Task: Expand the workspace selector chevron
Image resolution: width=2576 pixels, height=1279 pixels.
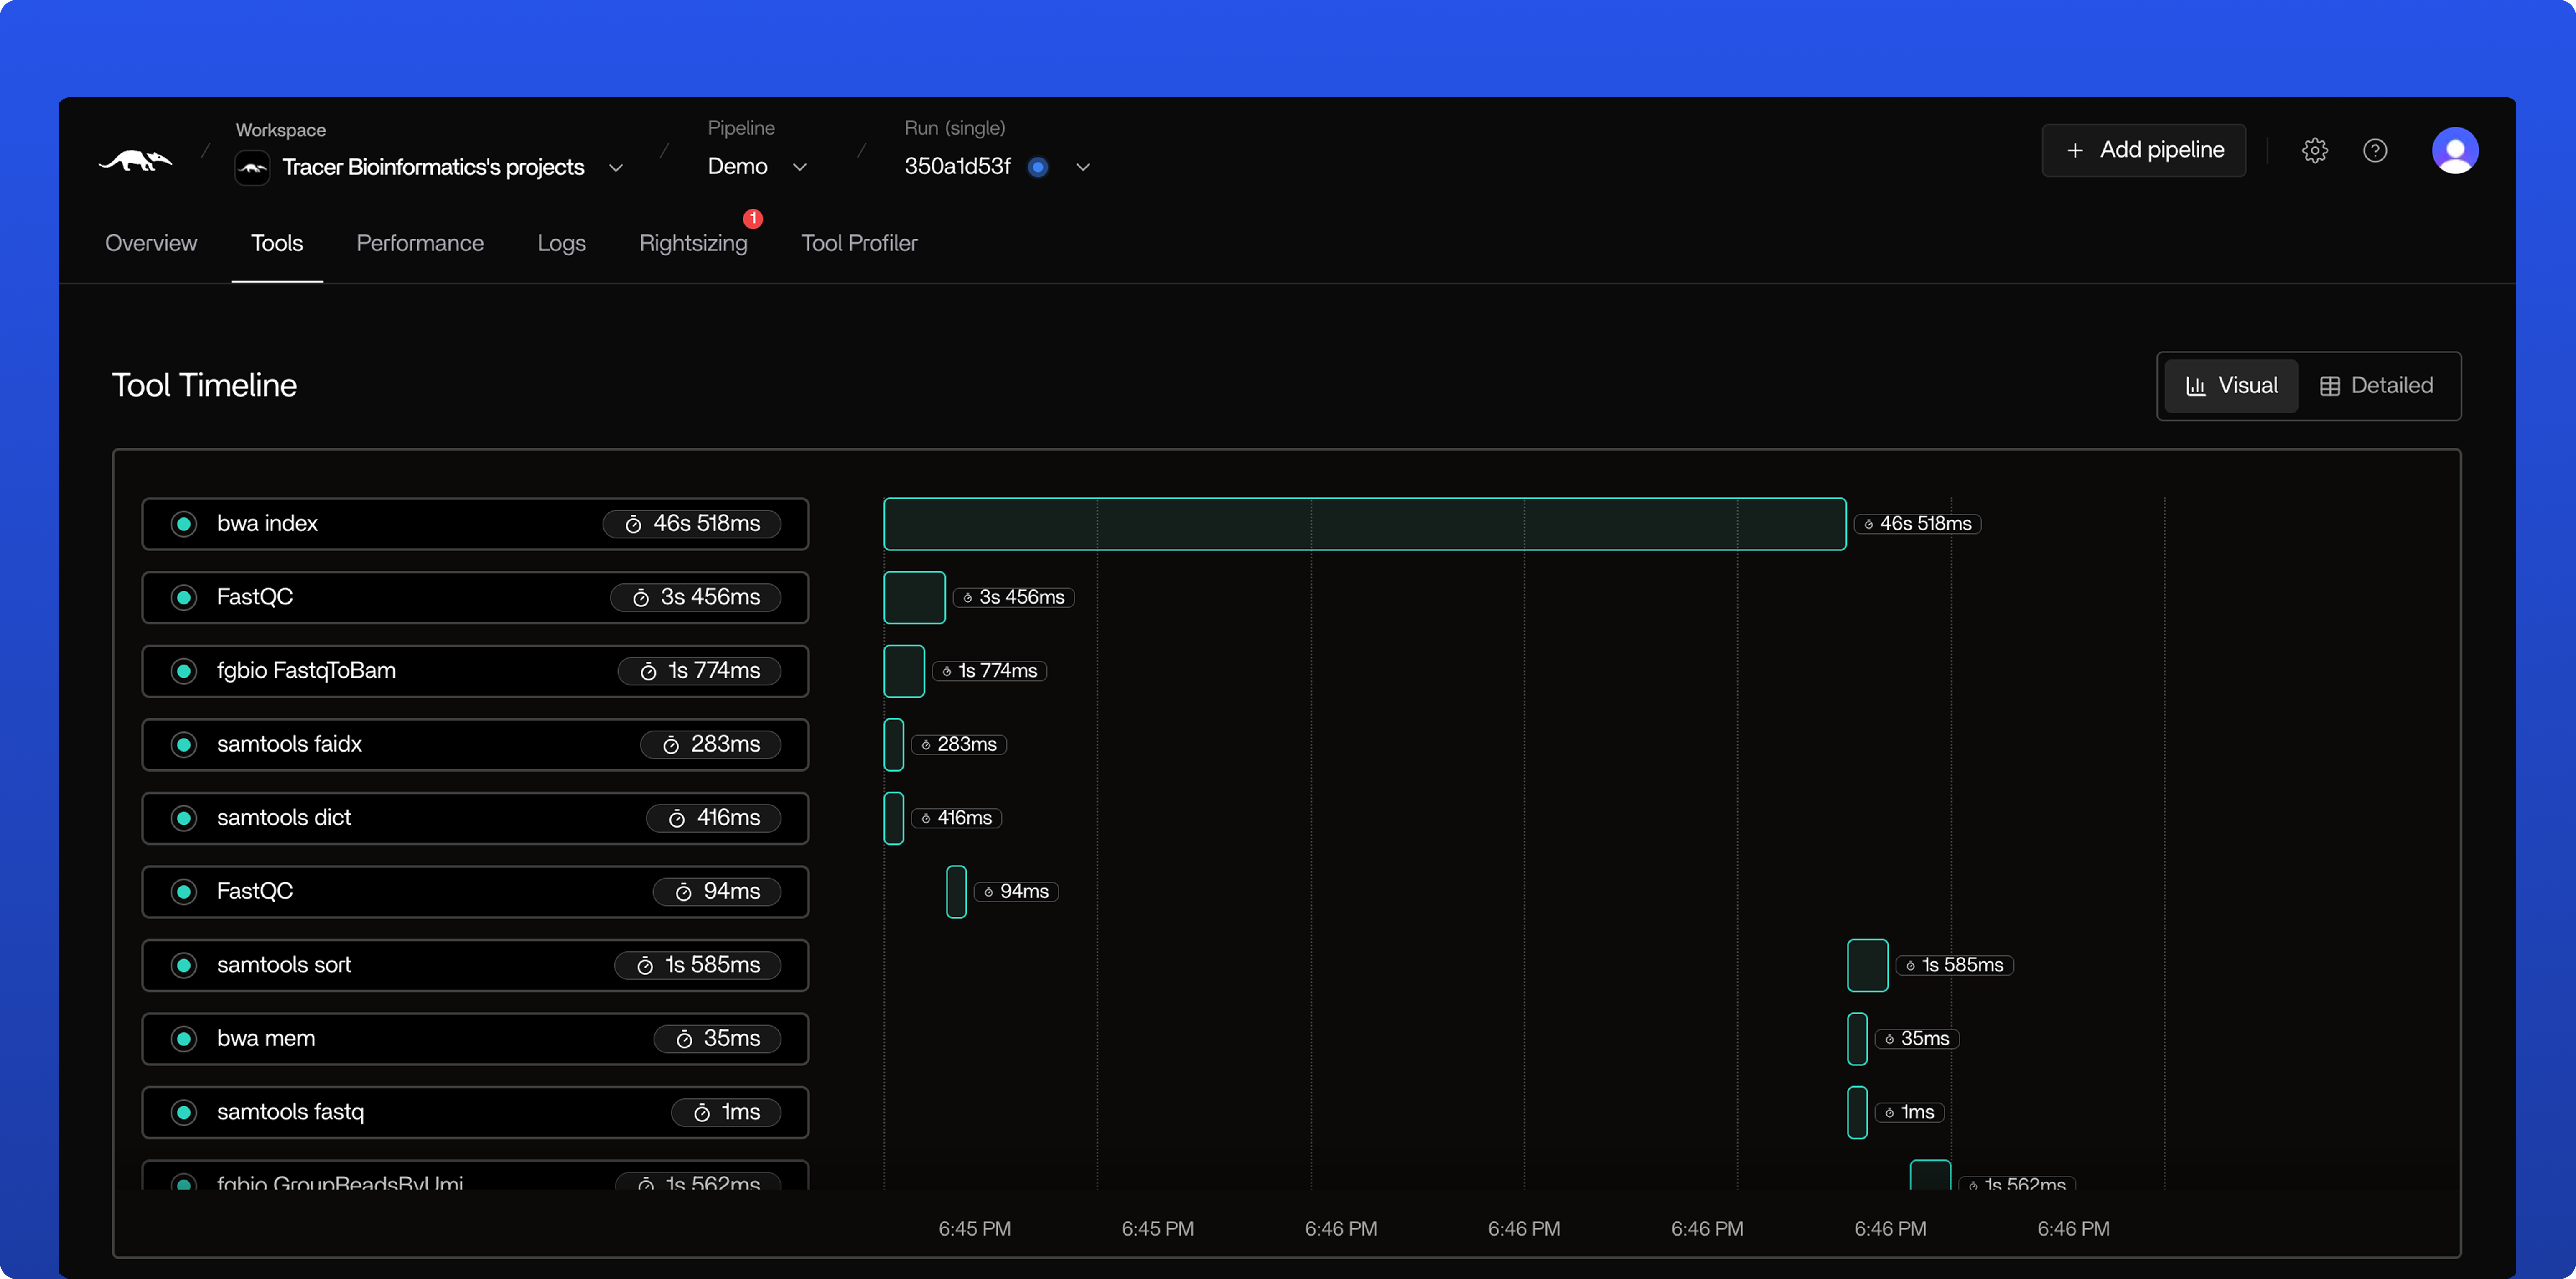Action: pyautogui.click(x=616, y=167)
